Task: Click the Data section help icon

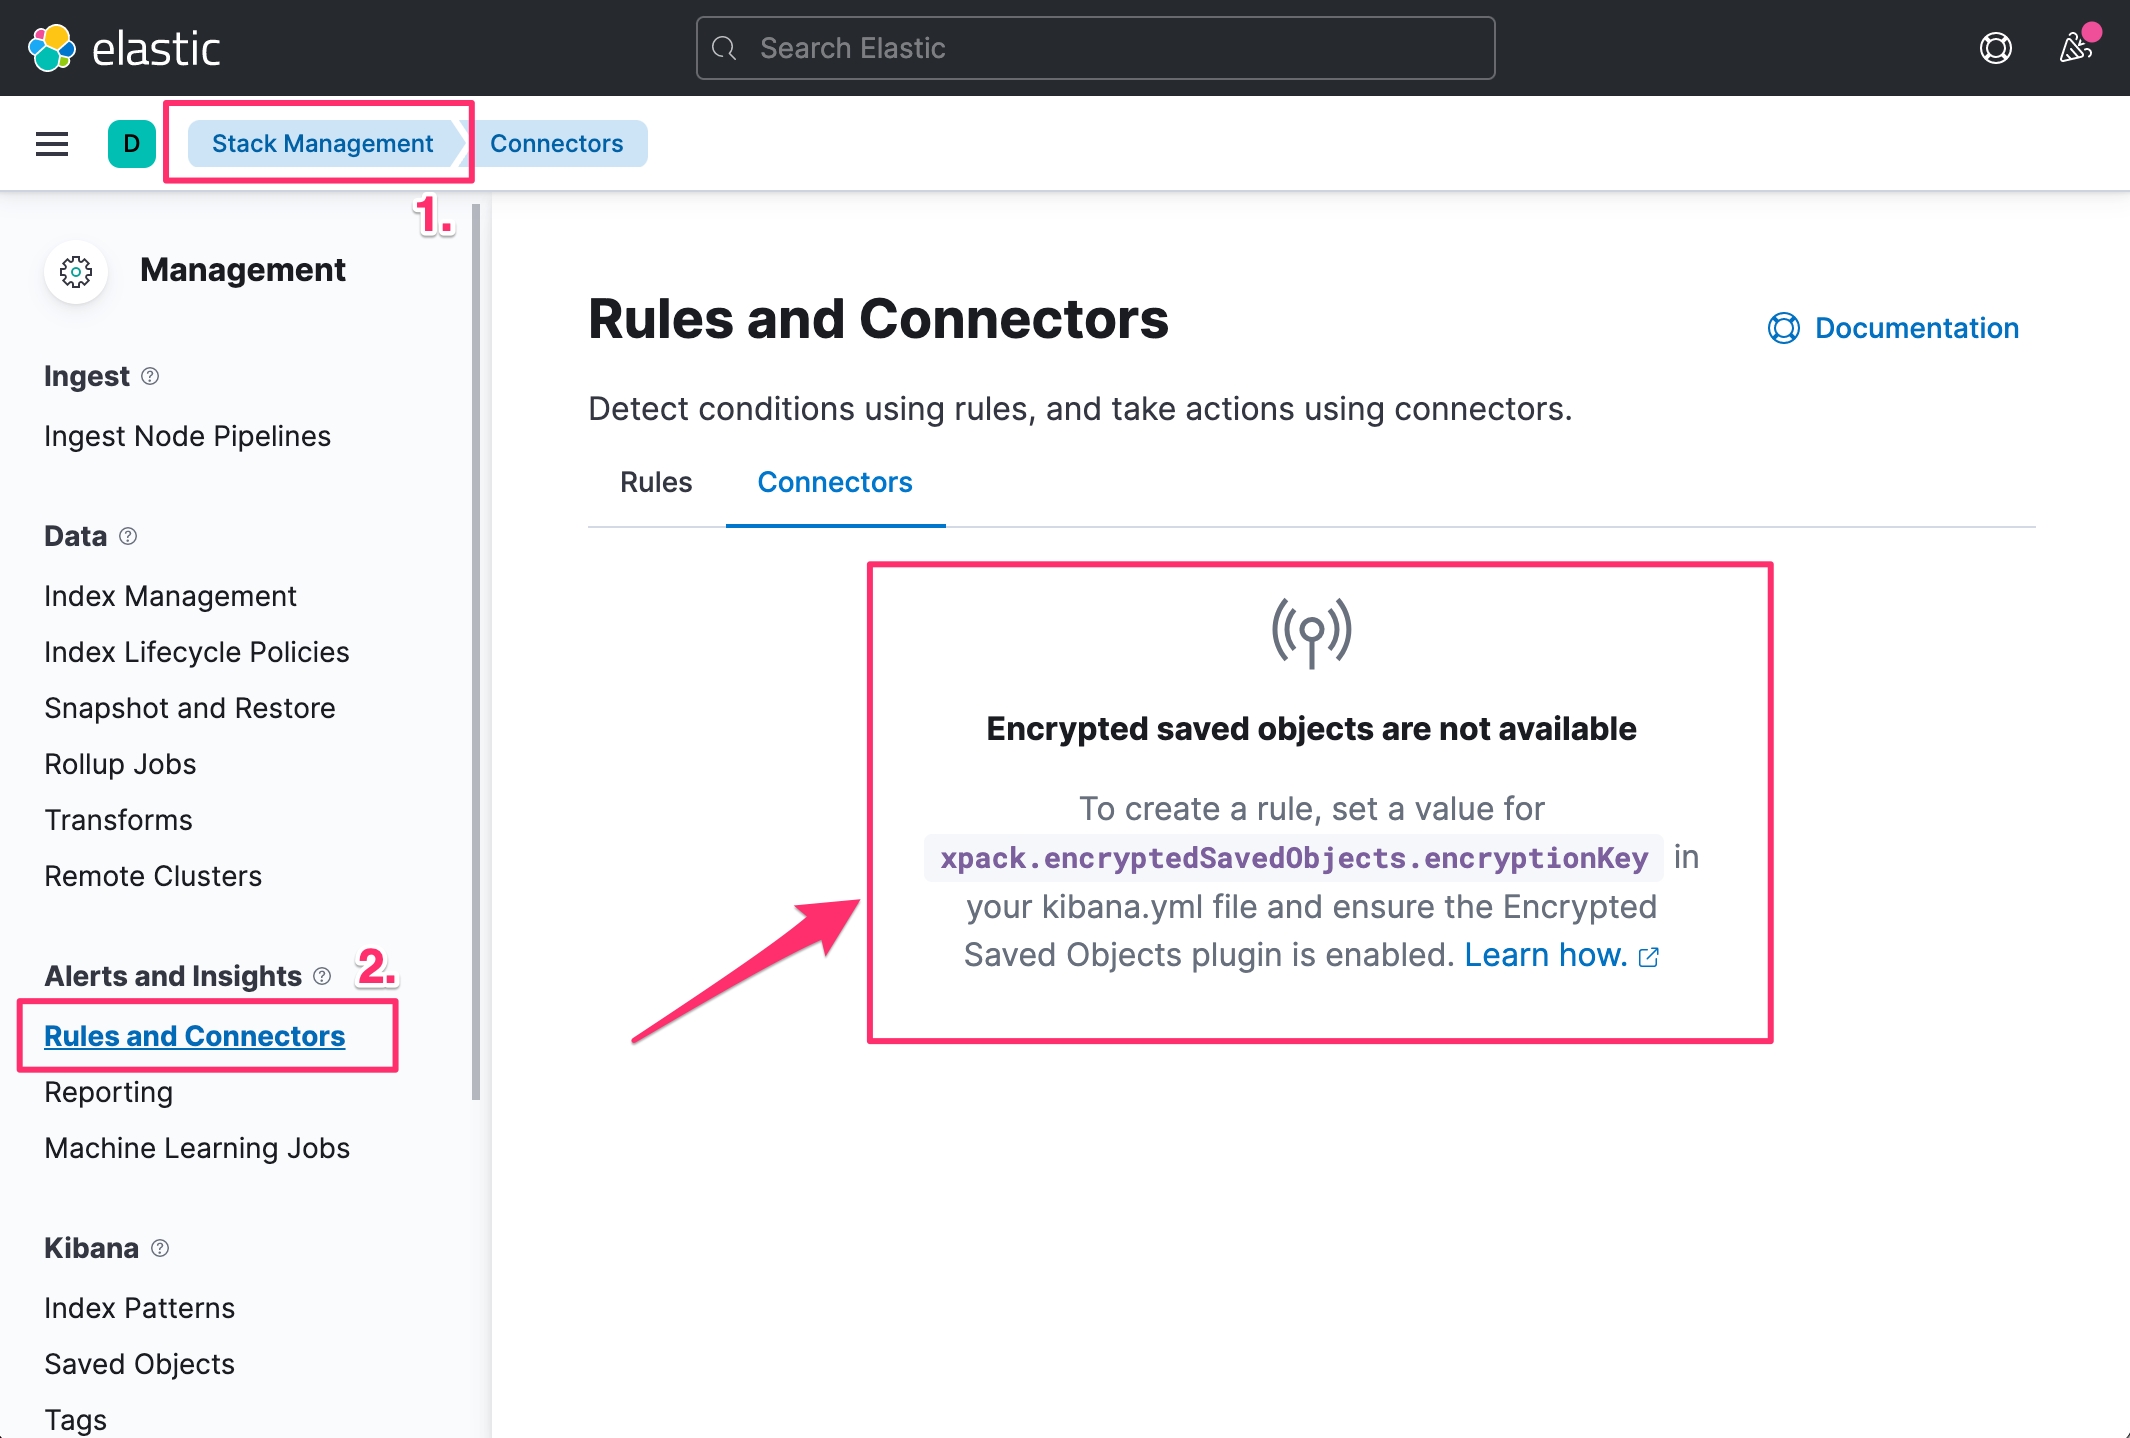Action: point(128,536)
